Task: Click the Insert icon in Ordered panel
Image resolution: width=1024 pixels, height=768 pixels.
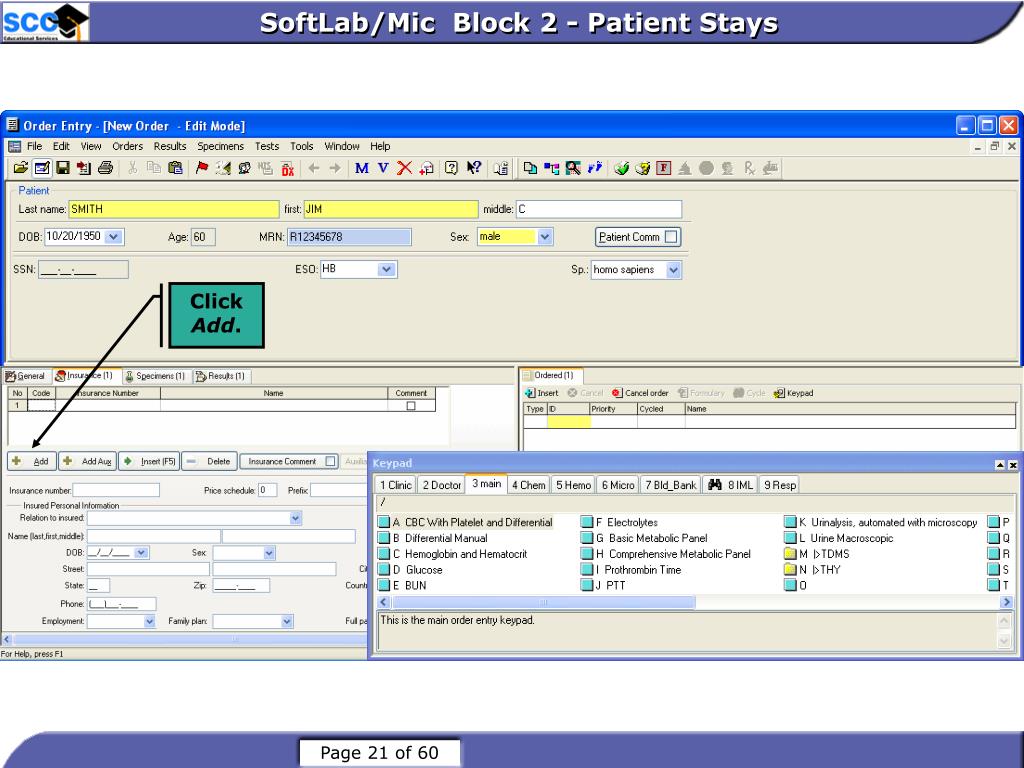Action: [530, 393]
